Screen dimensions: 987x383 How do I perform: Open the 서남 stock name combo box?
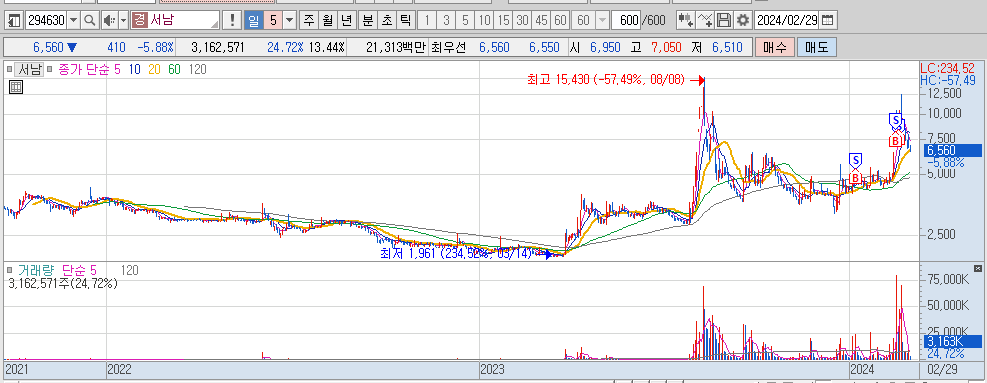pyautogui.click(x=176, y=20)
